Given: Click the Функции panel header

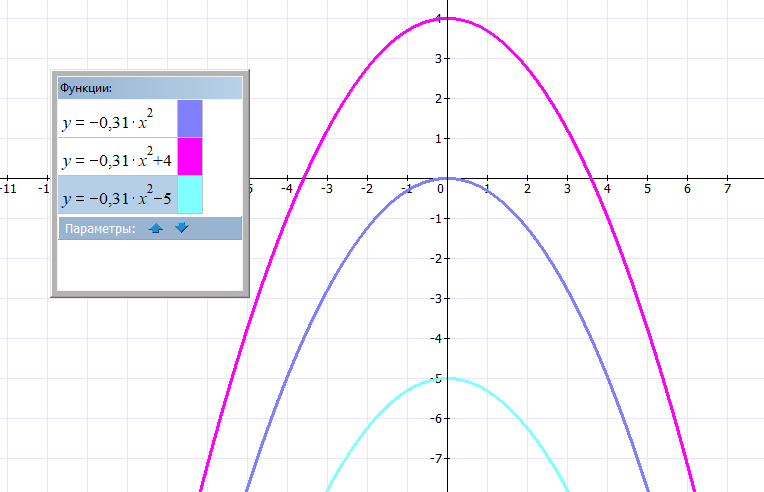Looking at the screenshot, I should (x=149, y=88).
